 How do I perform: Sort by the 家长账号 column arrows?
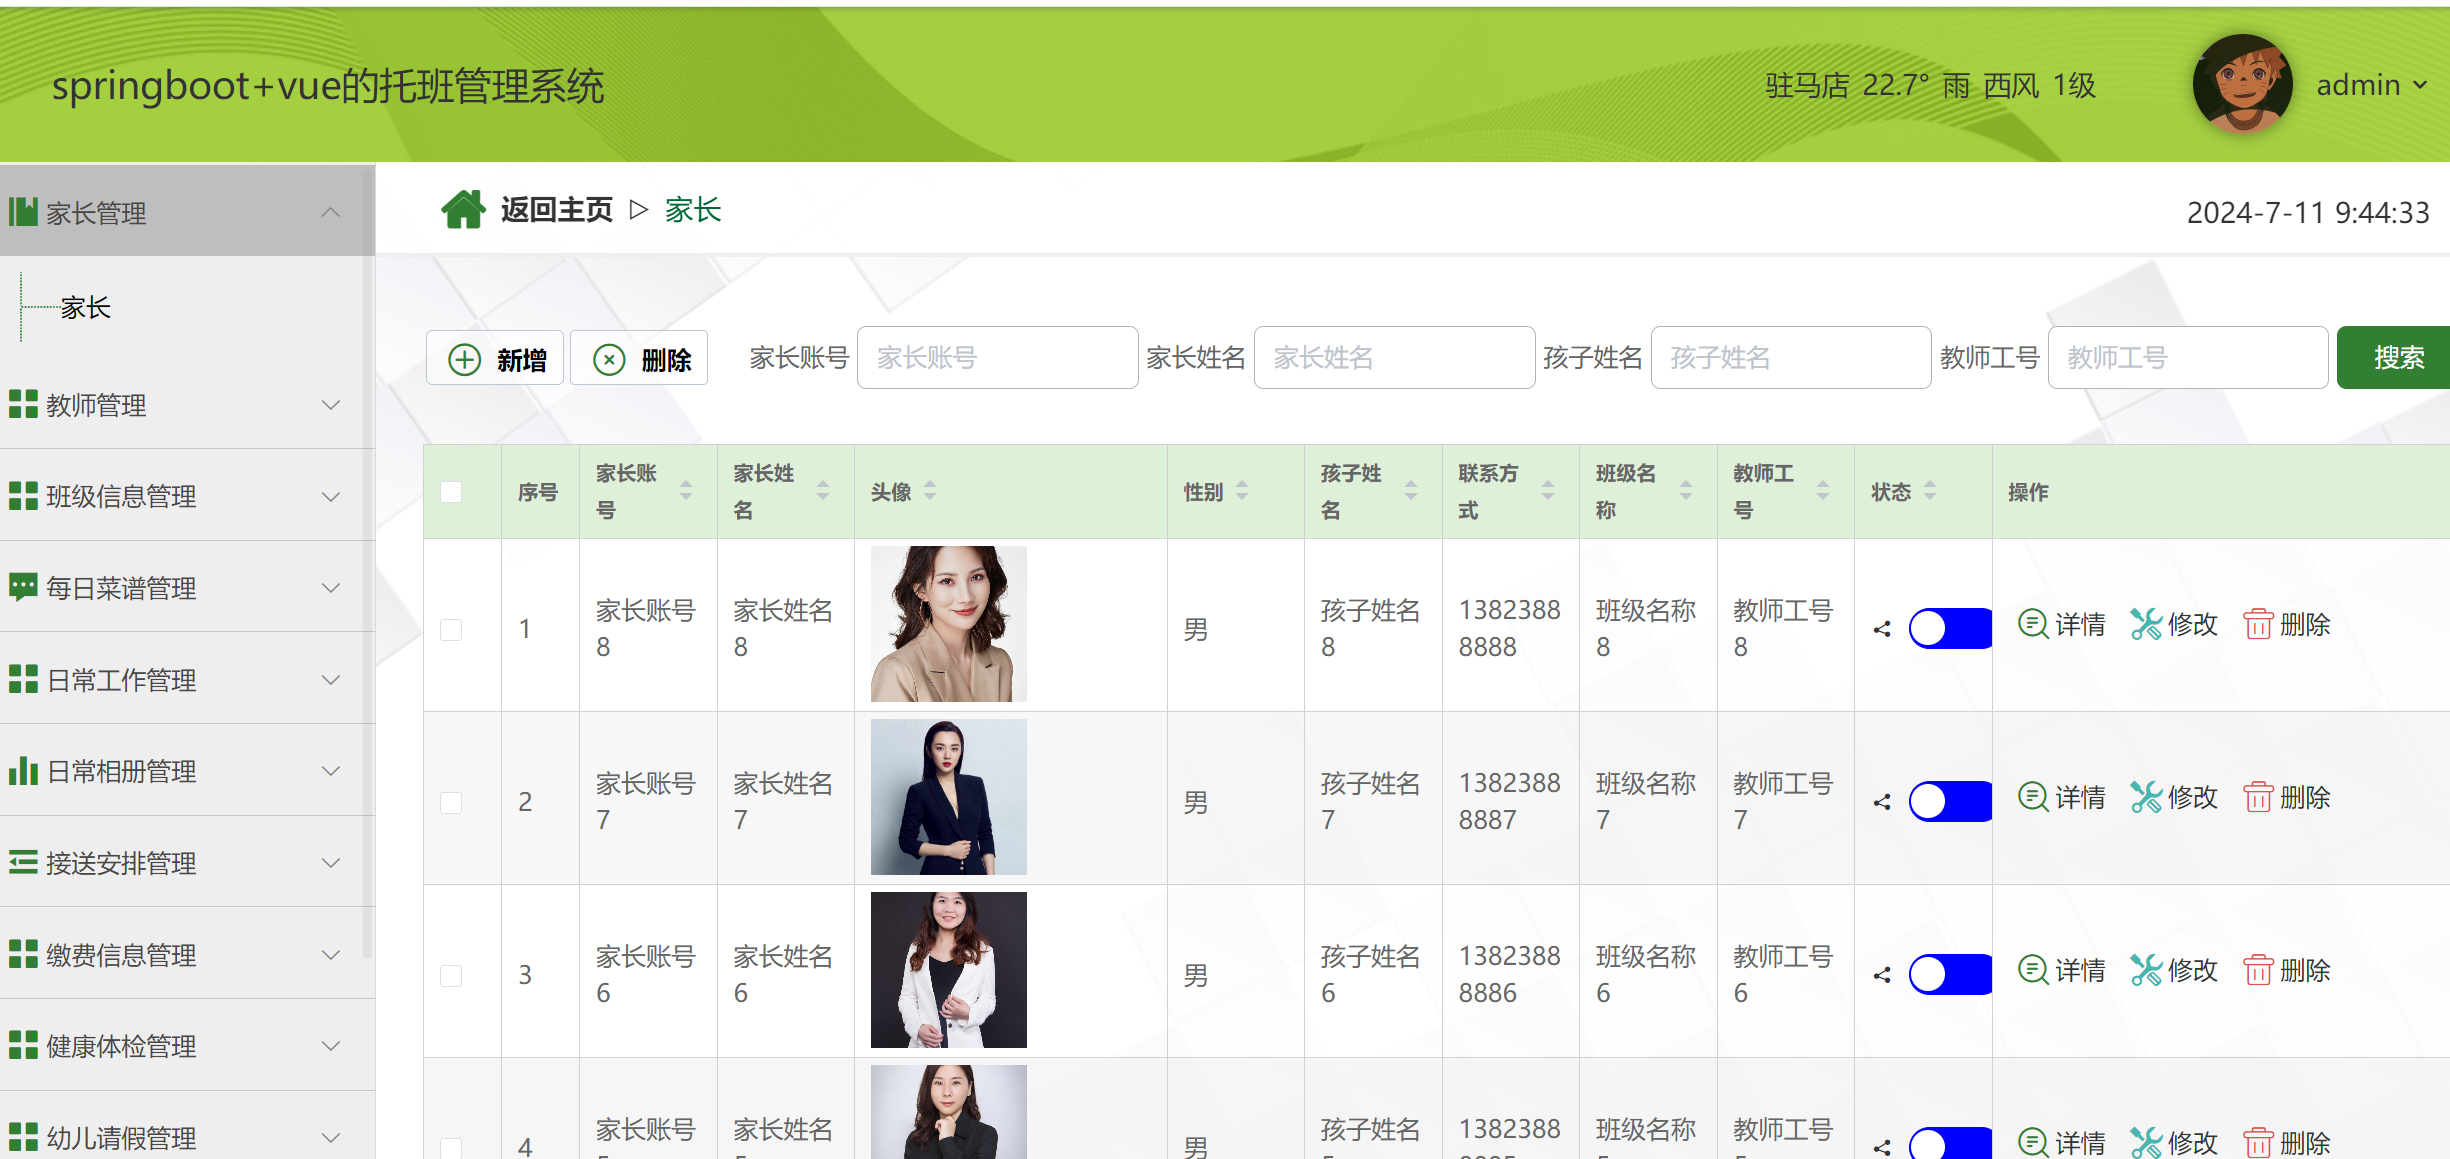[x=686, y=491]
